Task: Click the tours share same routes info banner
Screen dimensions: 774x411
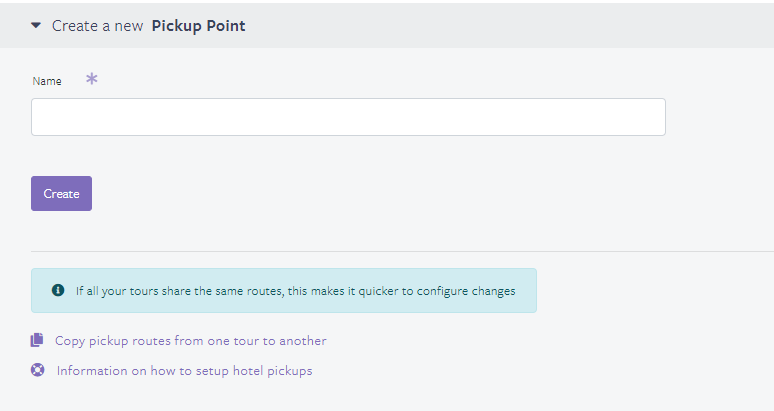Action: (284, 291)
